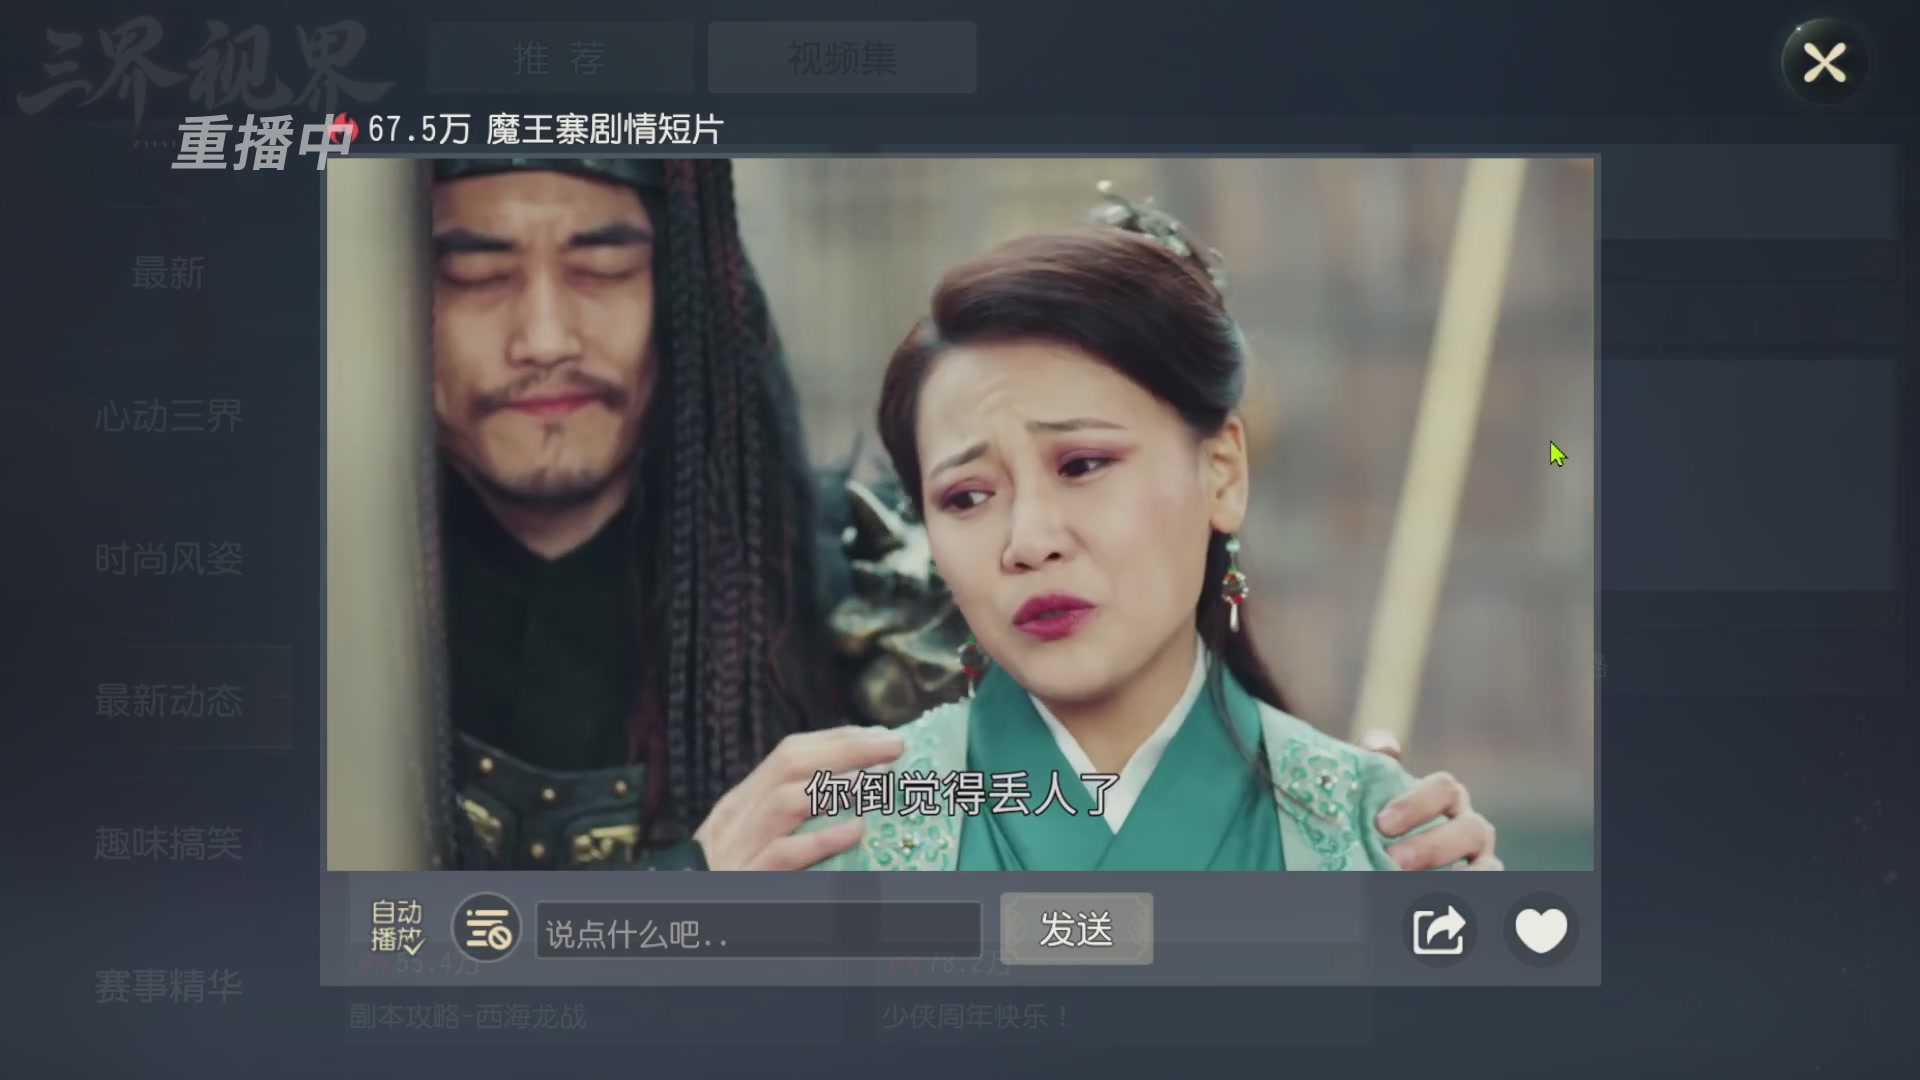Switch to the 推荐 tab
Image resolution: width=1920 pixels, height=1080 pixels.
pos(560,58)
